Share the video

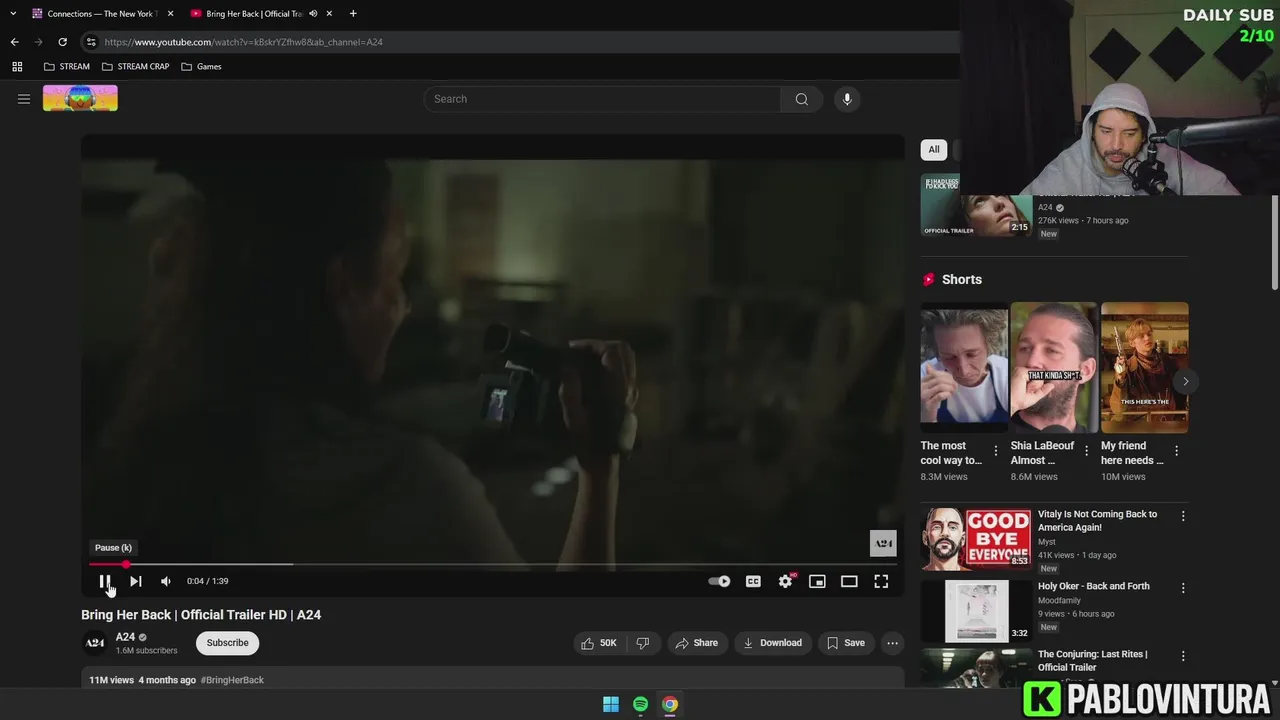click(695, 643)
